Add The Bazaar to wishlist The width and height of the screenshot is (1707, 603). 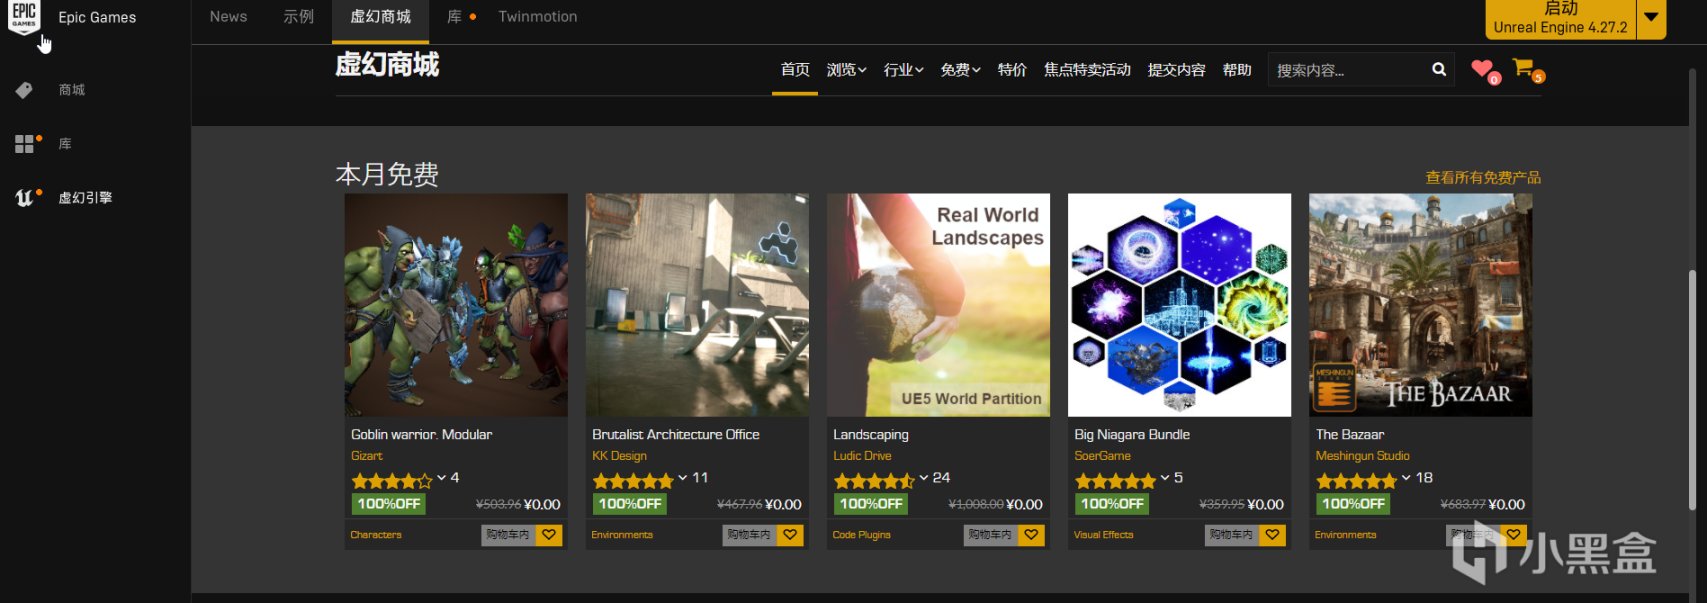[1514, 535]
